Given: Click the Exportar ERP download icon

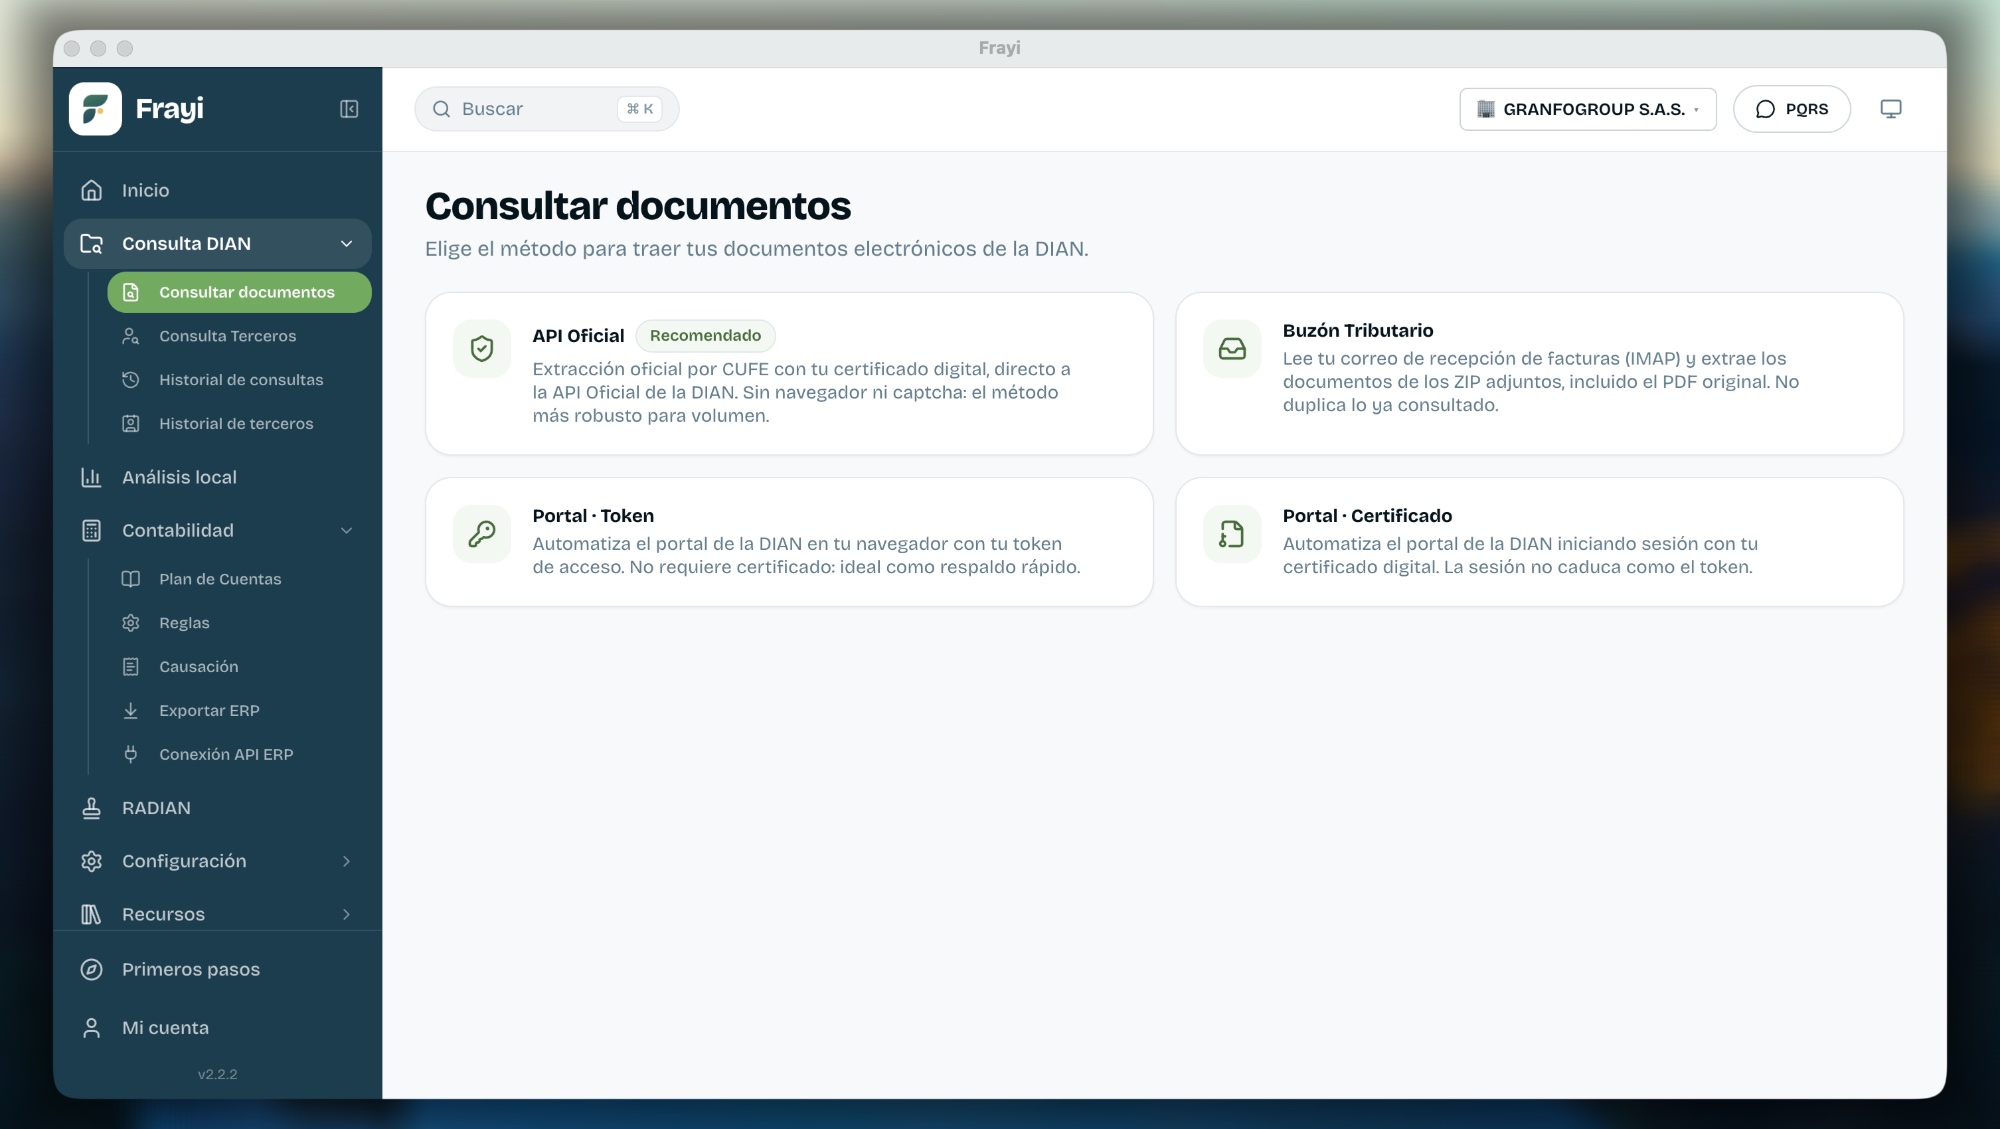Looking at the screenshot, I should click(130, 711).
